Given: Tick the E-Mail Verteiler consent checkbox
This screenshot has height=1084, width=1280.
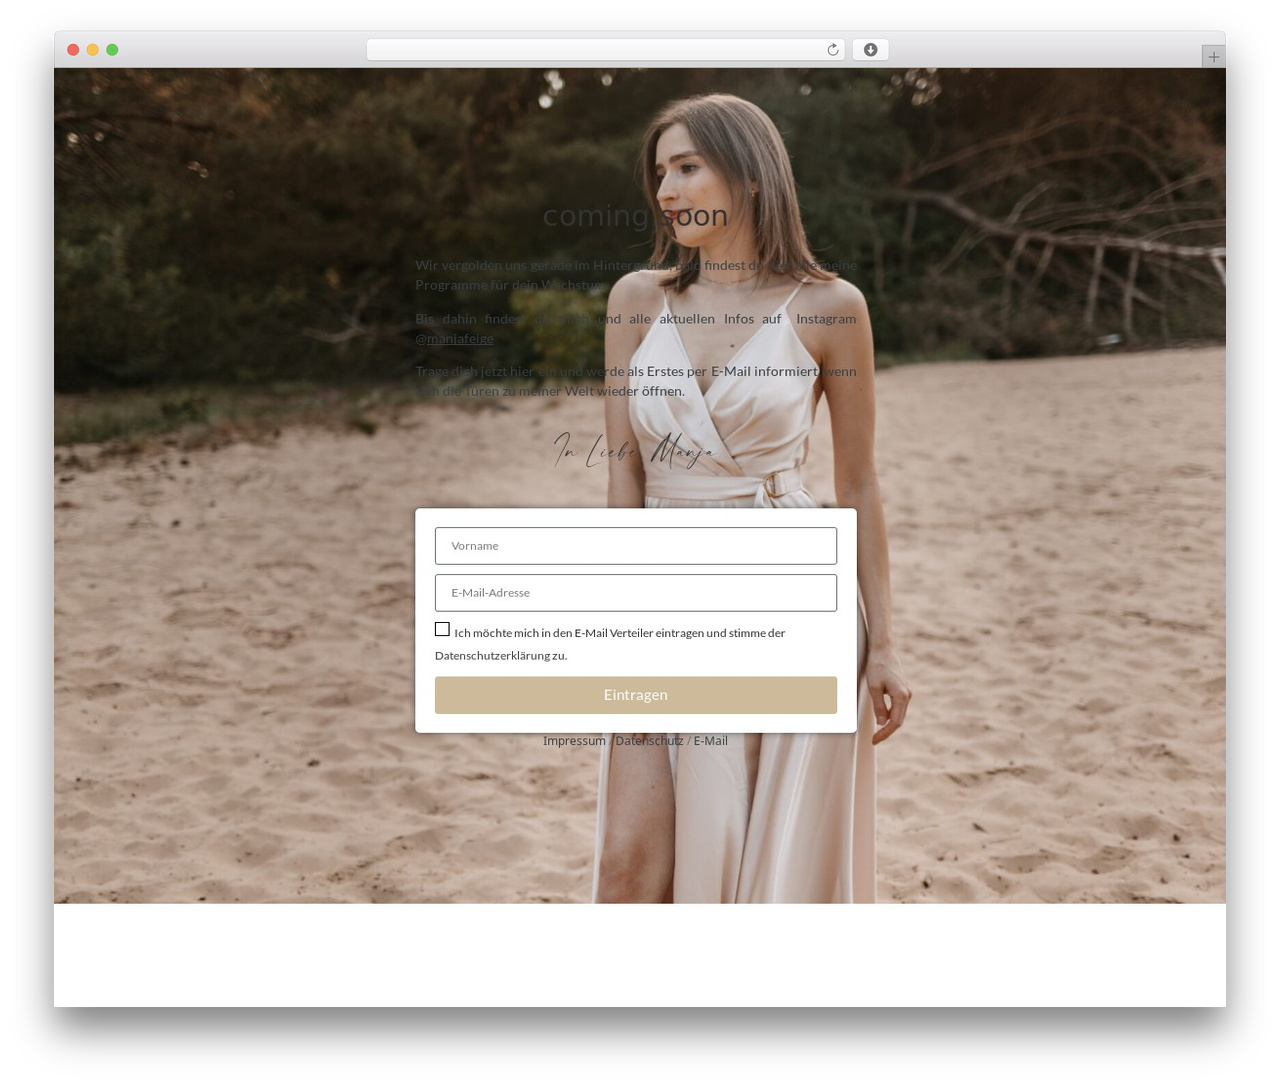Looking at the screenshot, I should click(x=442, y=629).
